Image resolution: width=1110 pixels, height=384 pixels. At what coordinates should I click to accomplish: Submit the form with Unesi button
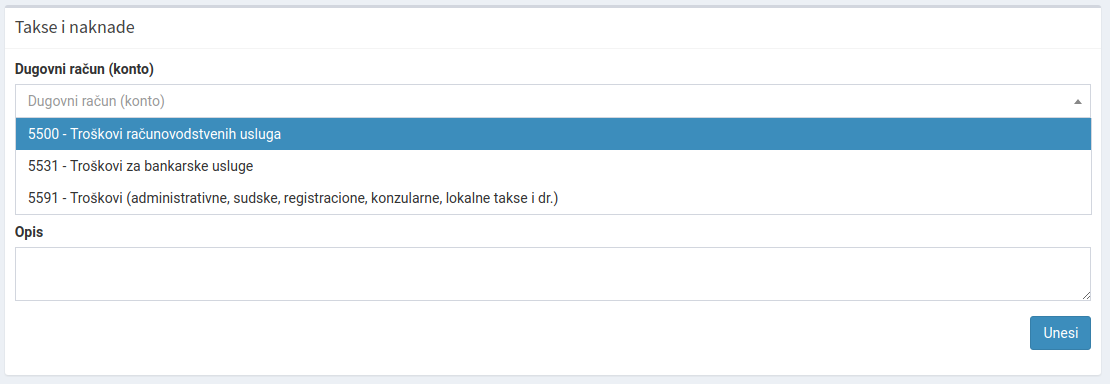tap(1060, 333)
